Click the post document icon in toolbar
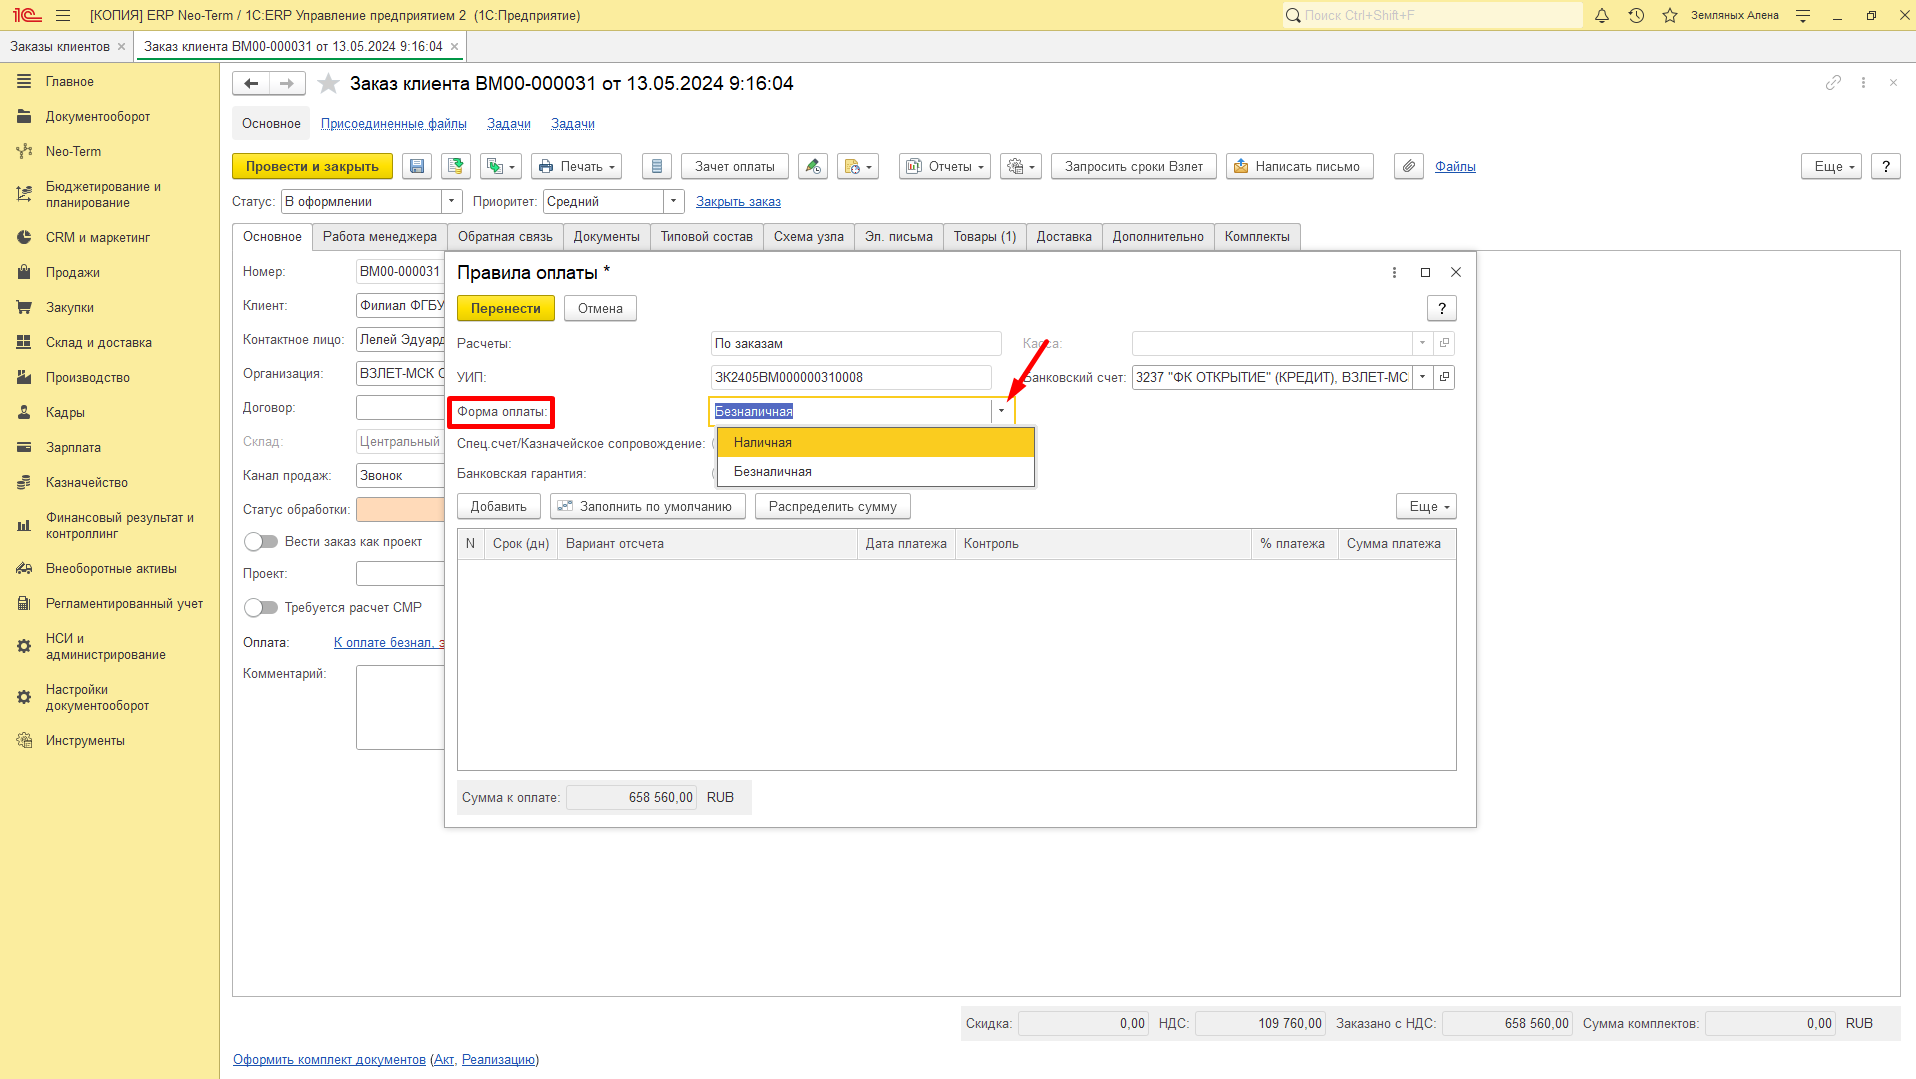This screenshot has height=1079, width=1916. coord(456,167)
